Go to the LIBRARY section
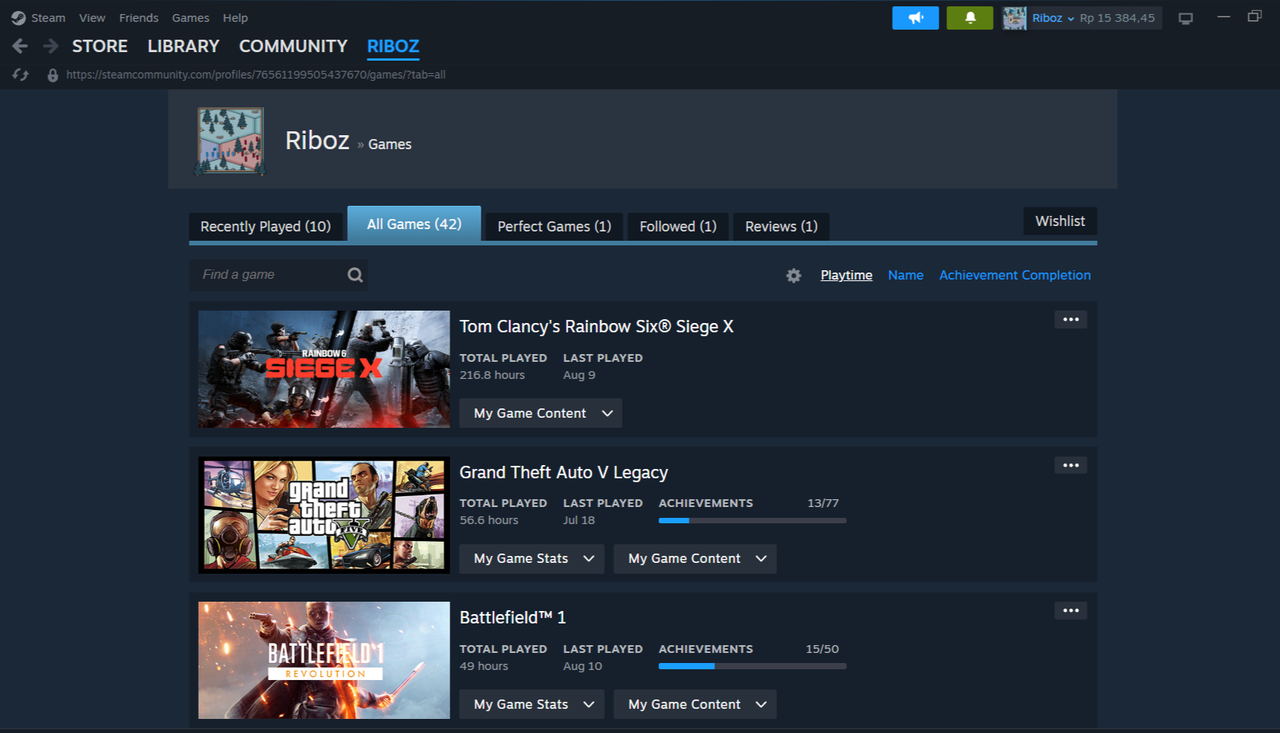This screenshot has height=733, width=1280. tap(183, 46)
